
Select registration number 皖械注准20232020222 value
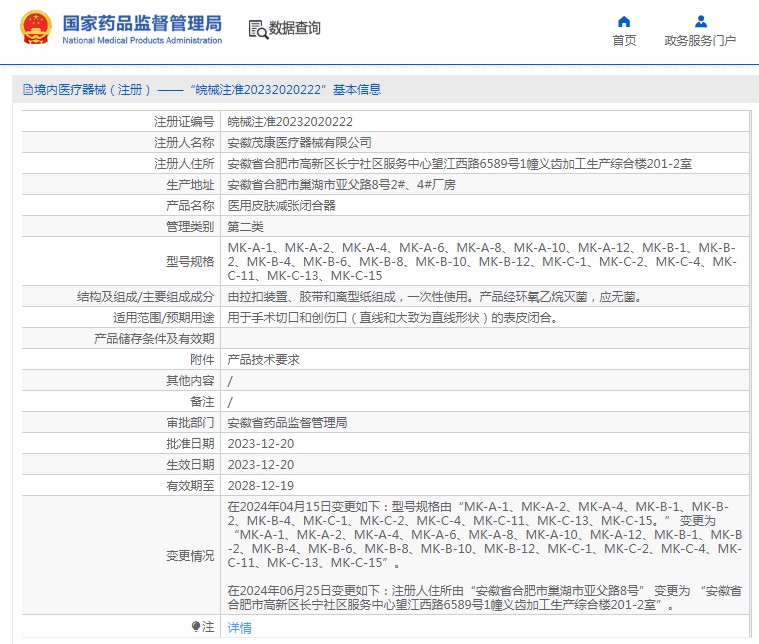coord(290,122)
